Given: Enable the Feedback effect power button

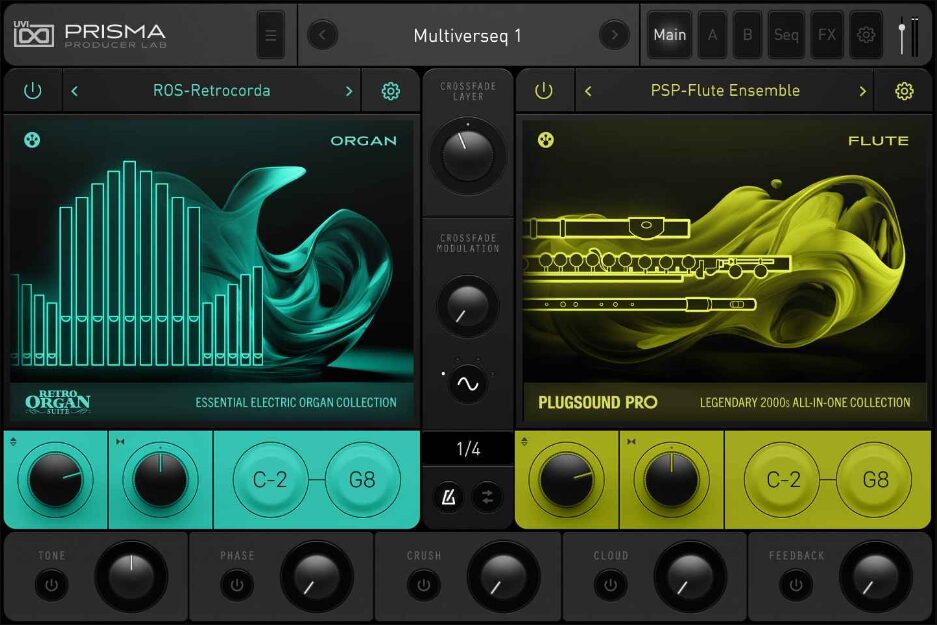Looking at the screenshot, I should [795, 583].
